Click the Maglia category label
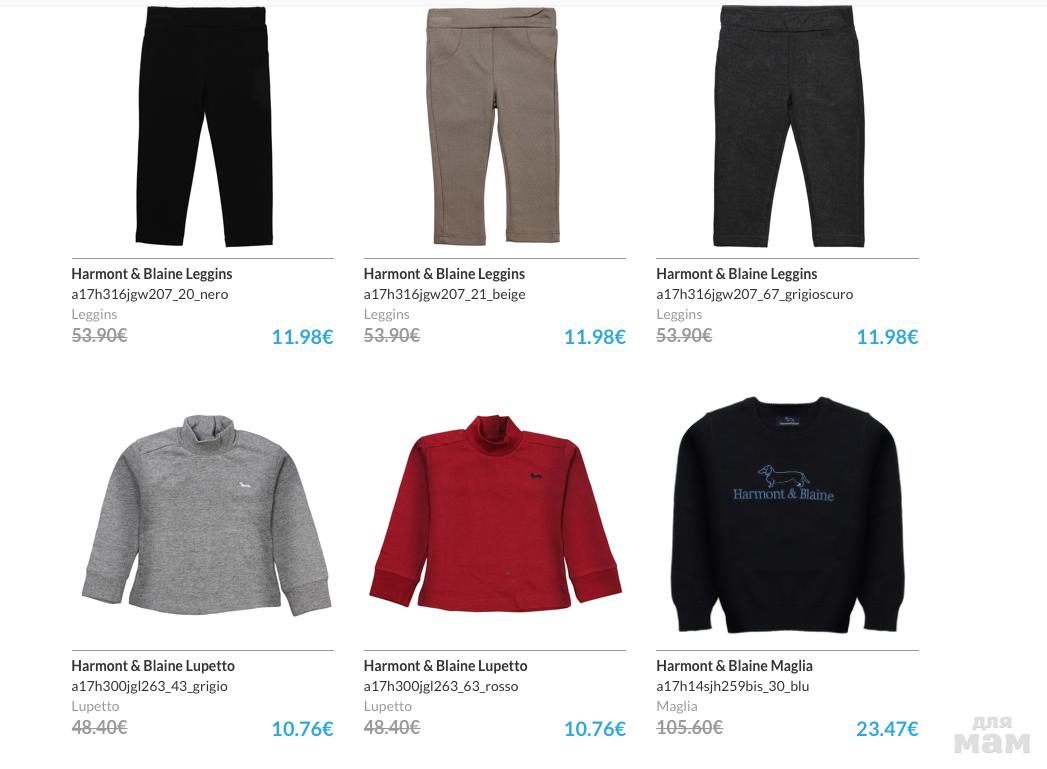 click(676, 706)
